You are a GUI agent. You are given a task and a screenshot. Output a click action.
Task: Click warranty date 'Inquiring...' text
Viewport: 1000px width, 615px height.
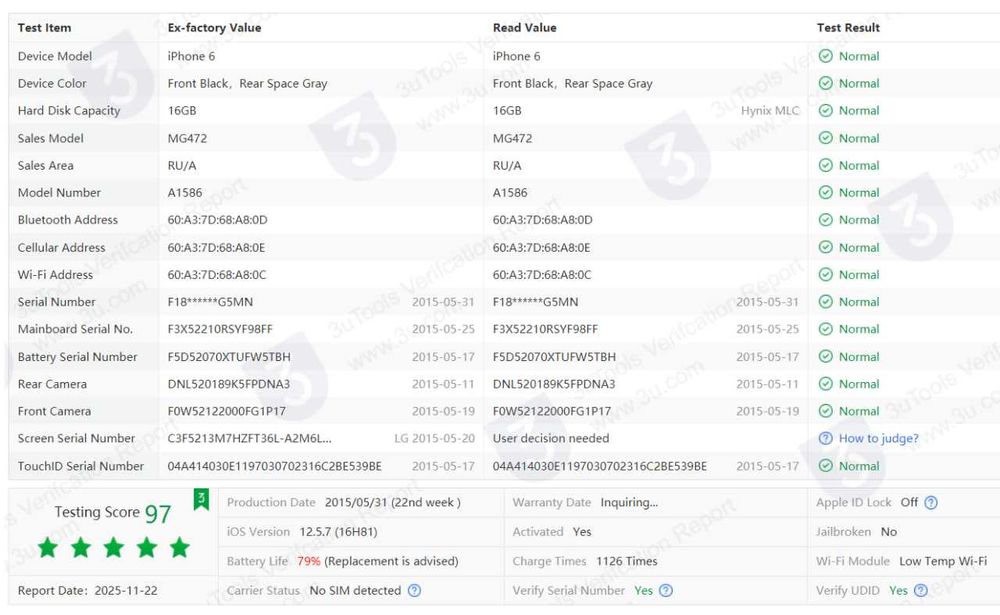629,503
